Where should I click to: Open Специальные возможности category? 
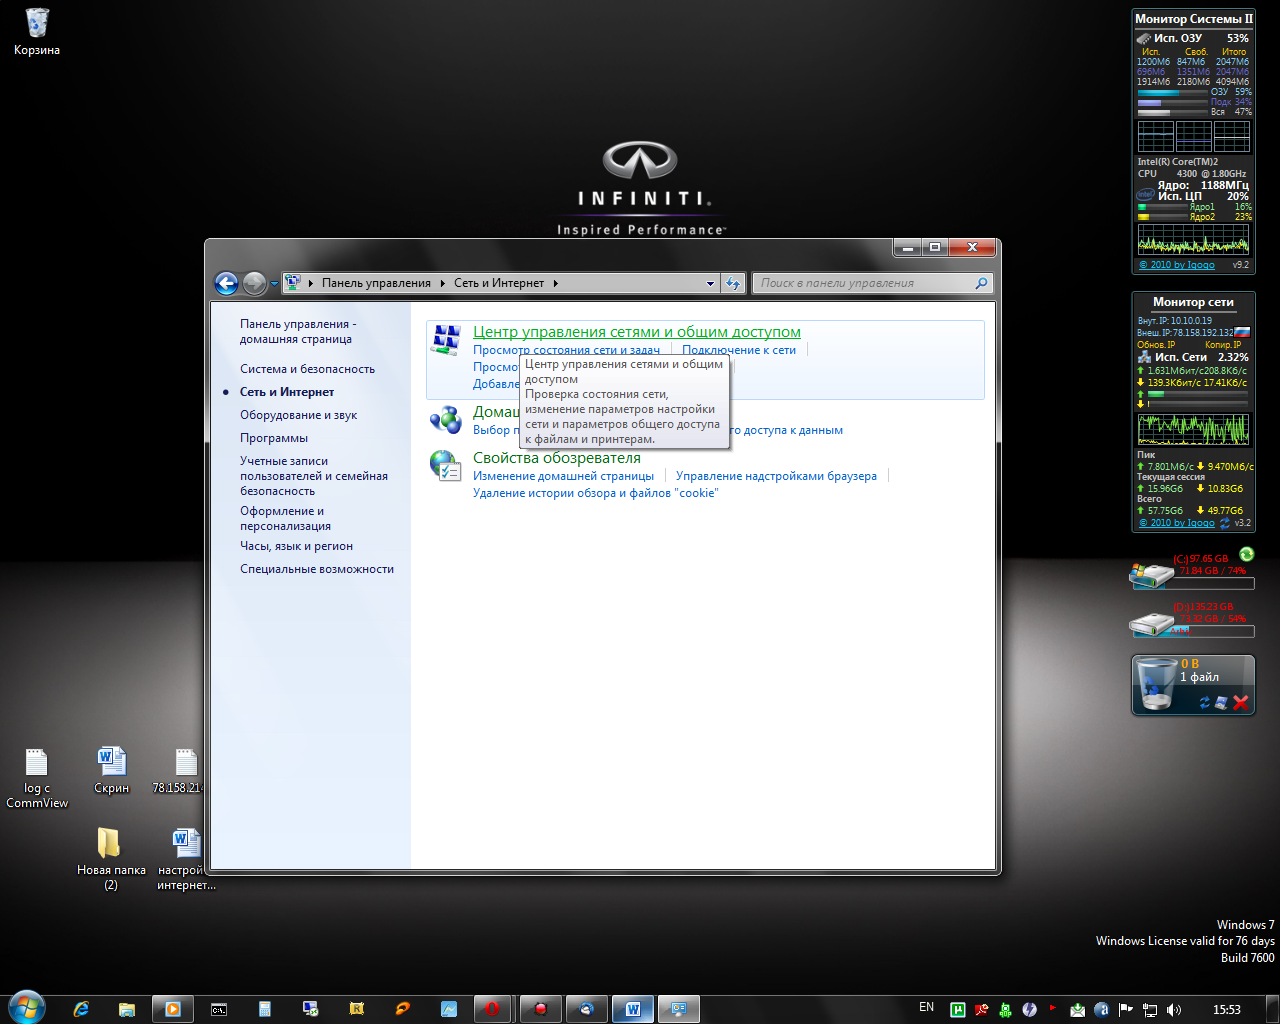pos(317,569)
